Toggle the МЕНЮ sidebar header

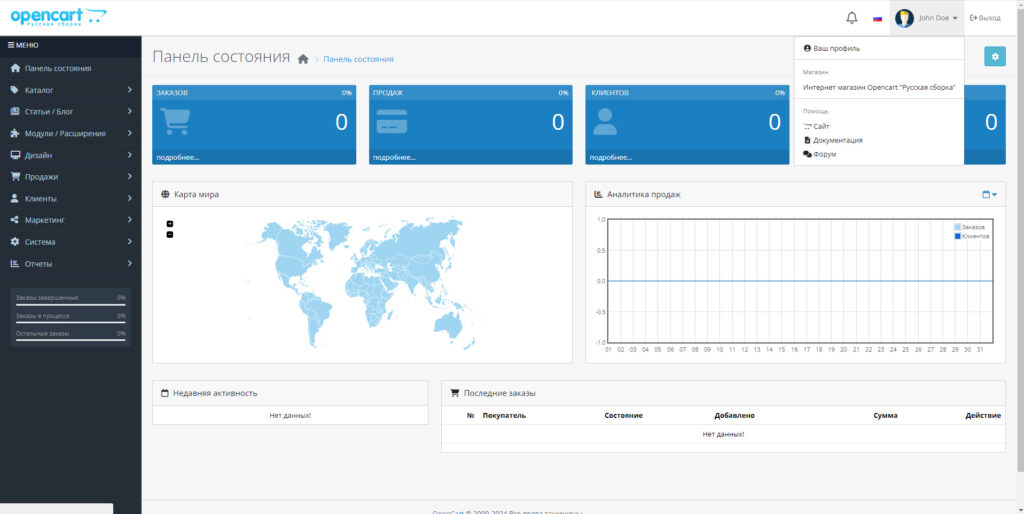click(71, 45)
